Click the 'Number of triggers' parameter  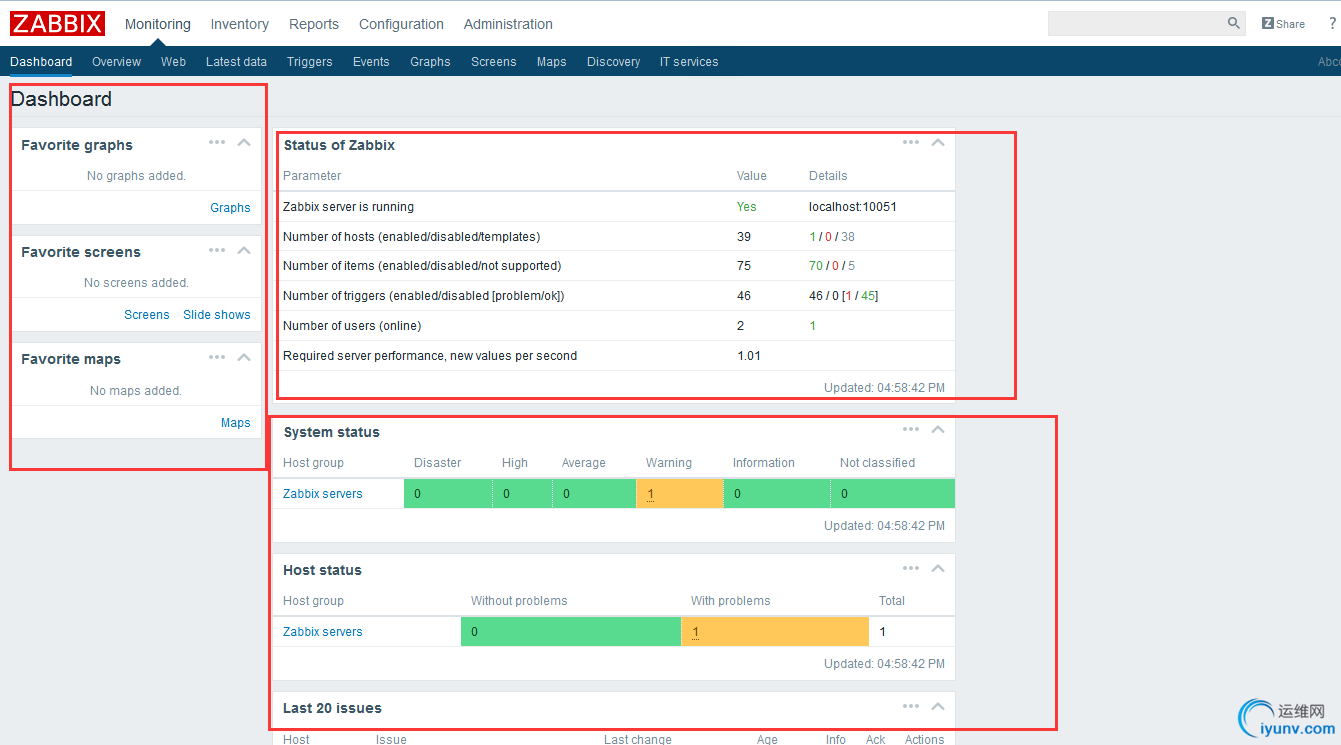tap(424, 296)
